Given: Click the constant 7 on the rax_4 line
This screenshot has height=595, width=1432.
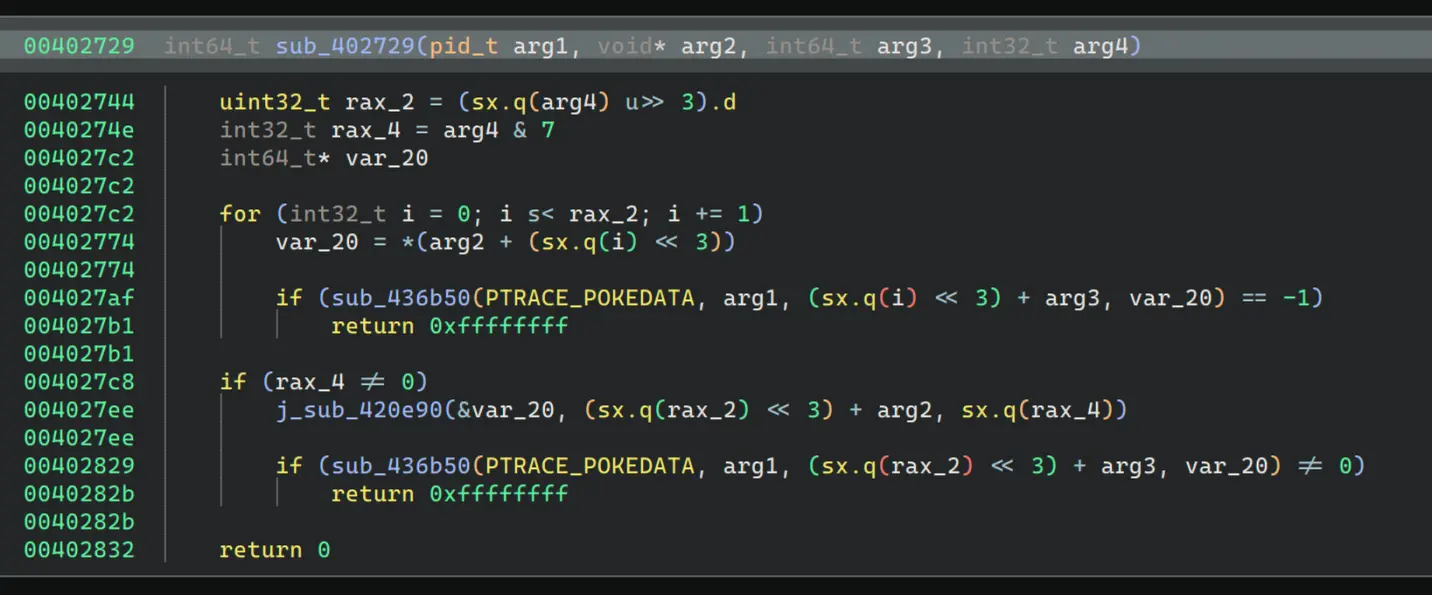Looking at the screenshot, I should click(548, 130).
